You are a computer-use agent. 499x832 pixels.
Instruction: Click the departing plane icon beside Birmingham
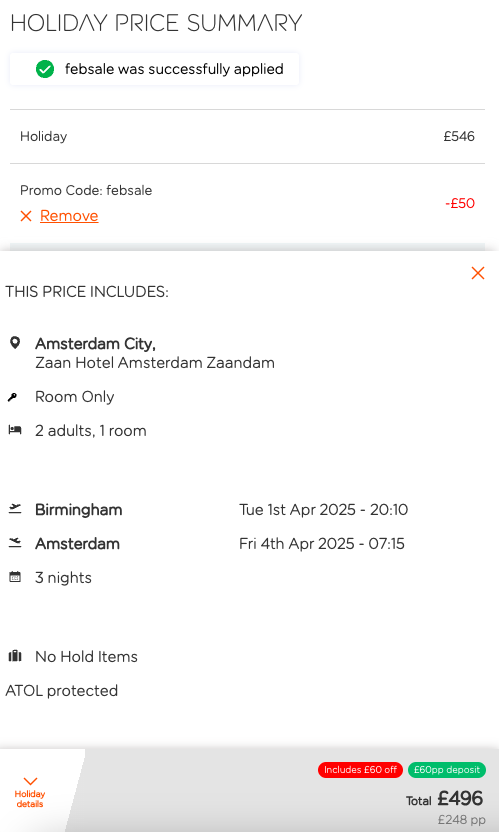tap(15, 509)
